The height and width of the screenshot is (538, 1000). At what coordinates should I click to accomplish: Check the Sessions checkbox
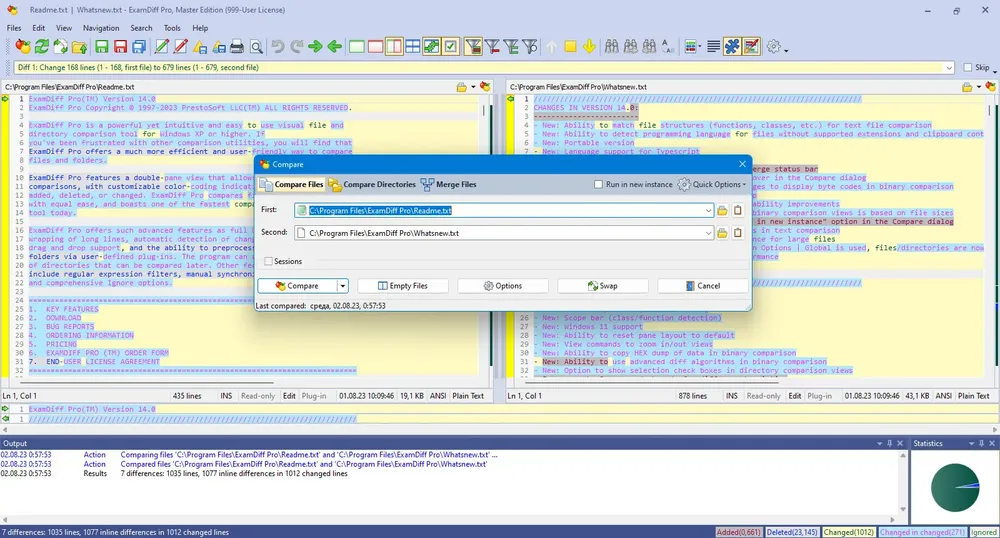(268, 261)
